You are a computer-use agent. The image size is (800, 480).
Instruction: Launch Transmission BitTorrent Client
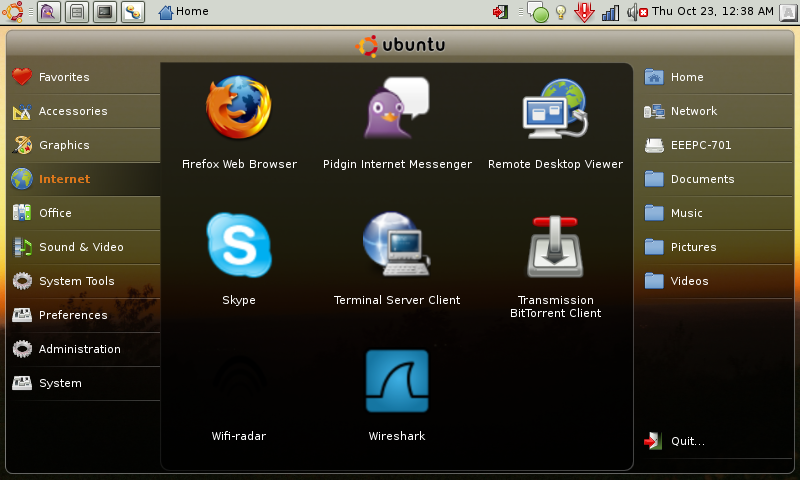tap(555, 265)
